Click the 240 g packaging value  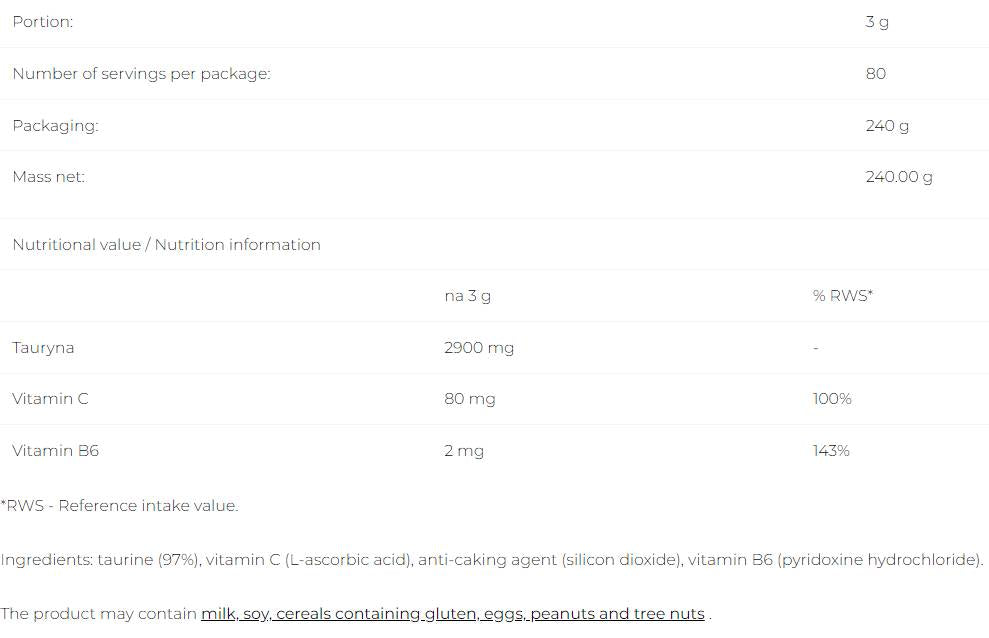pyautogui.click(x=887, y=126)
